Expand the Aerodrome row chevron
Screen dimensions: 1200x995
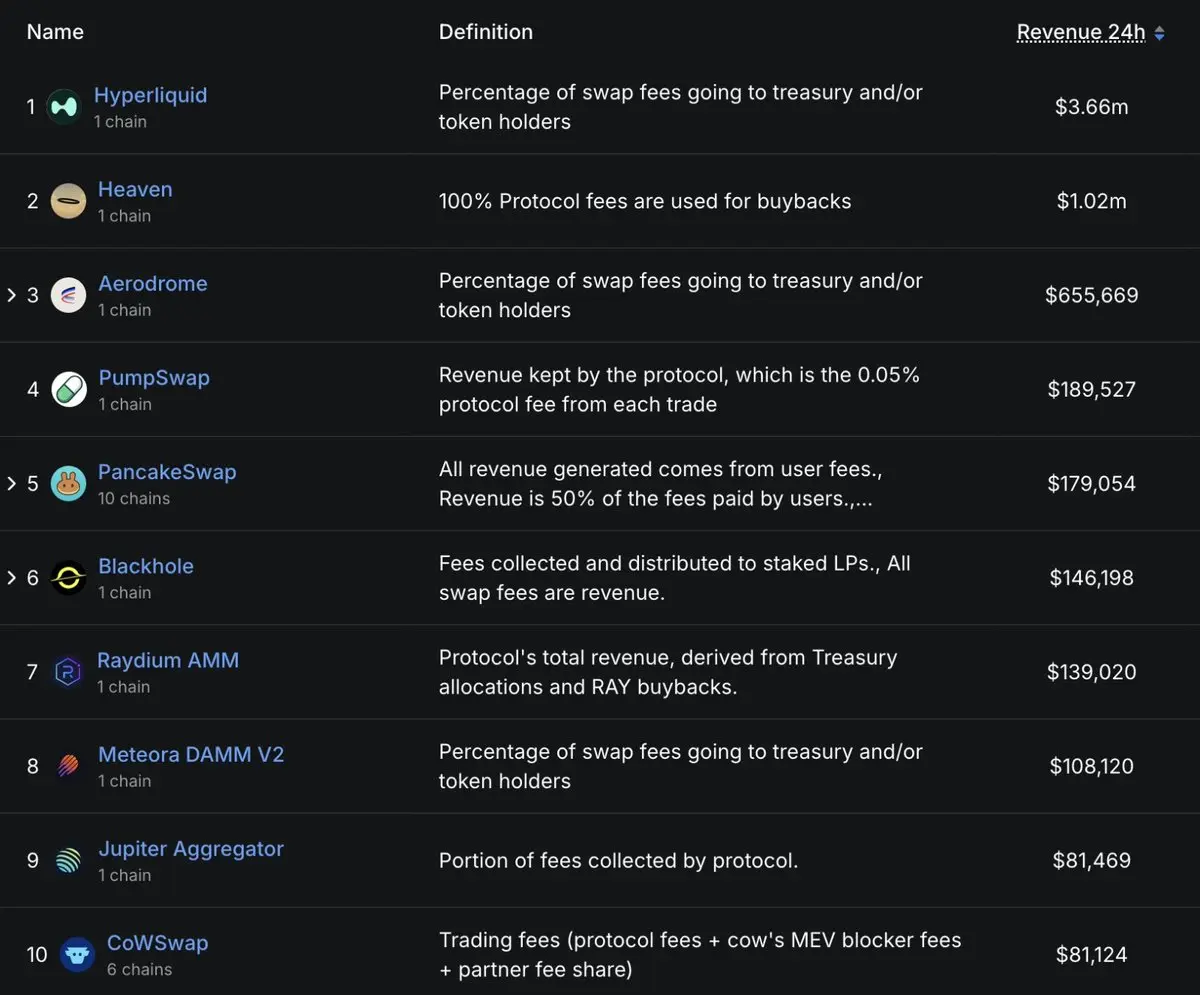tap(12, 295)
